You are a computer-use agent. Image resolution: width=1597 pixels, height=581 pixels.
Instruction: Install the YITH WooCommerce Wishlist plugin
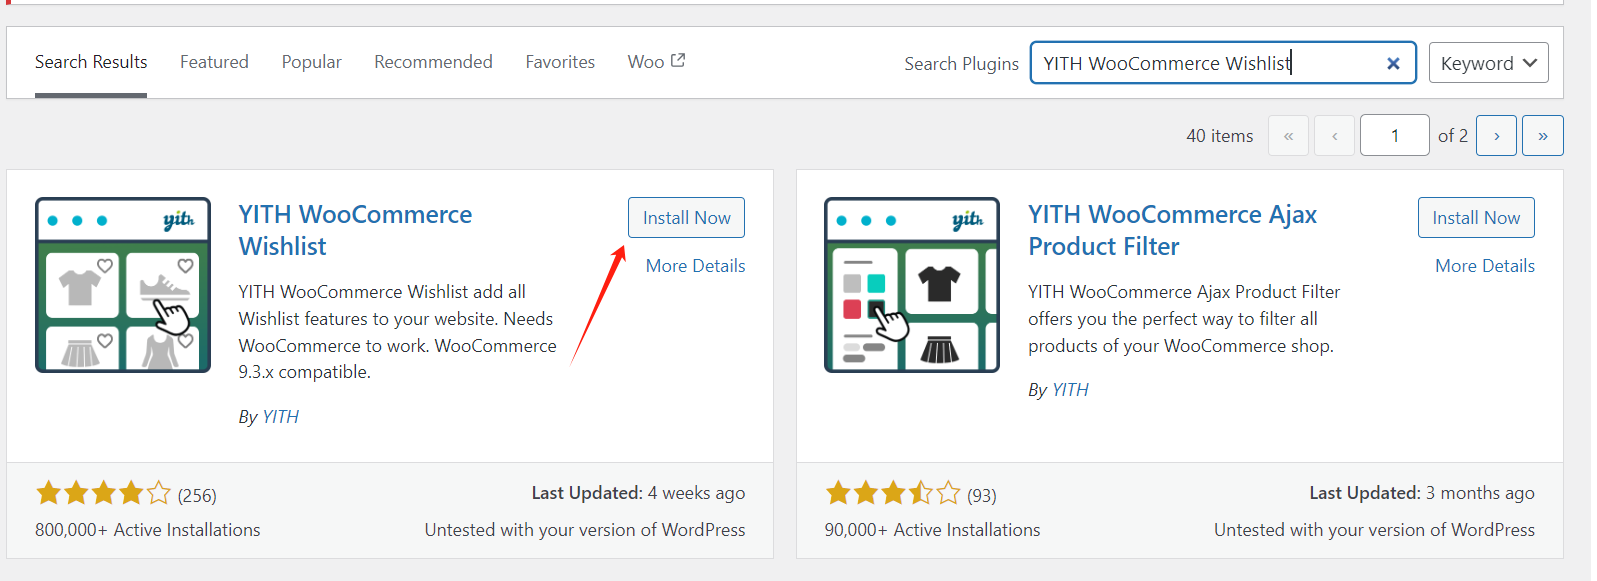[686, 217]
